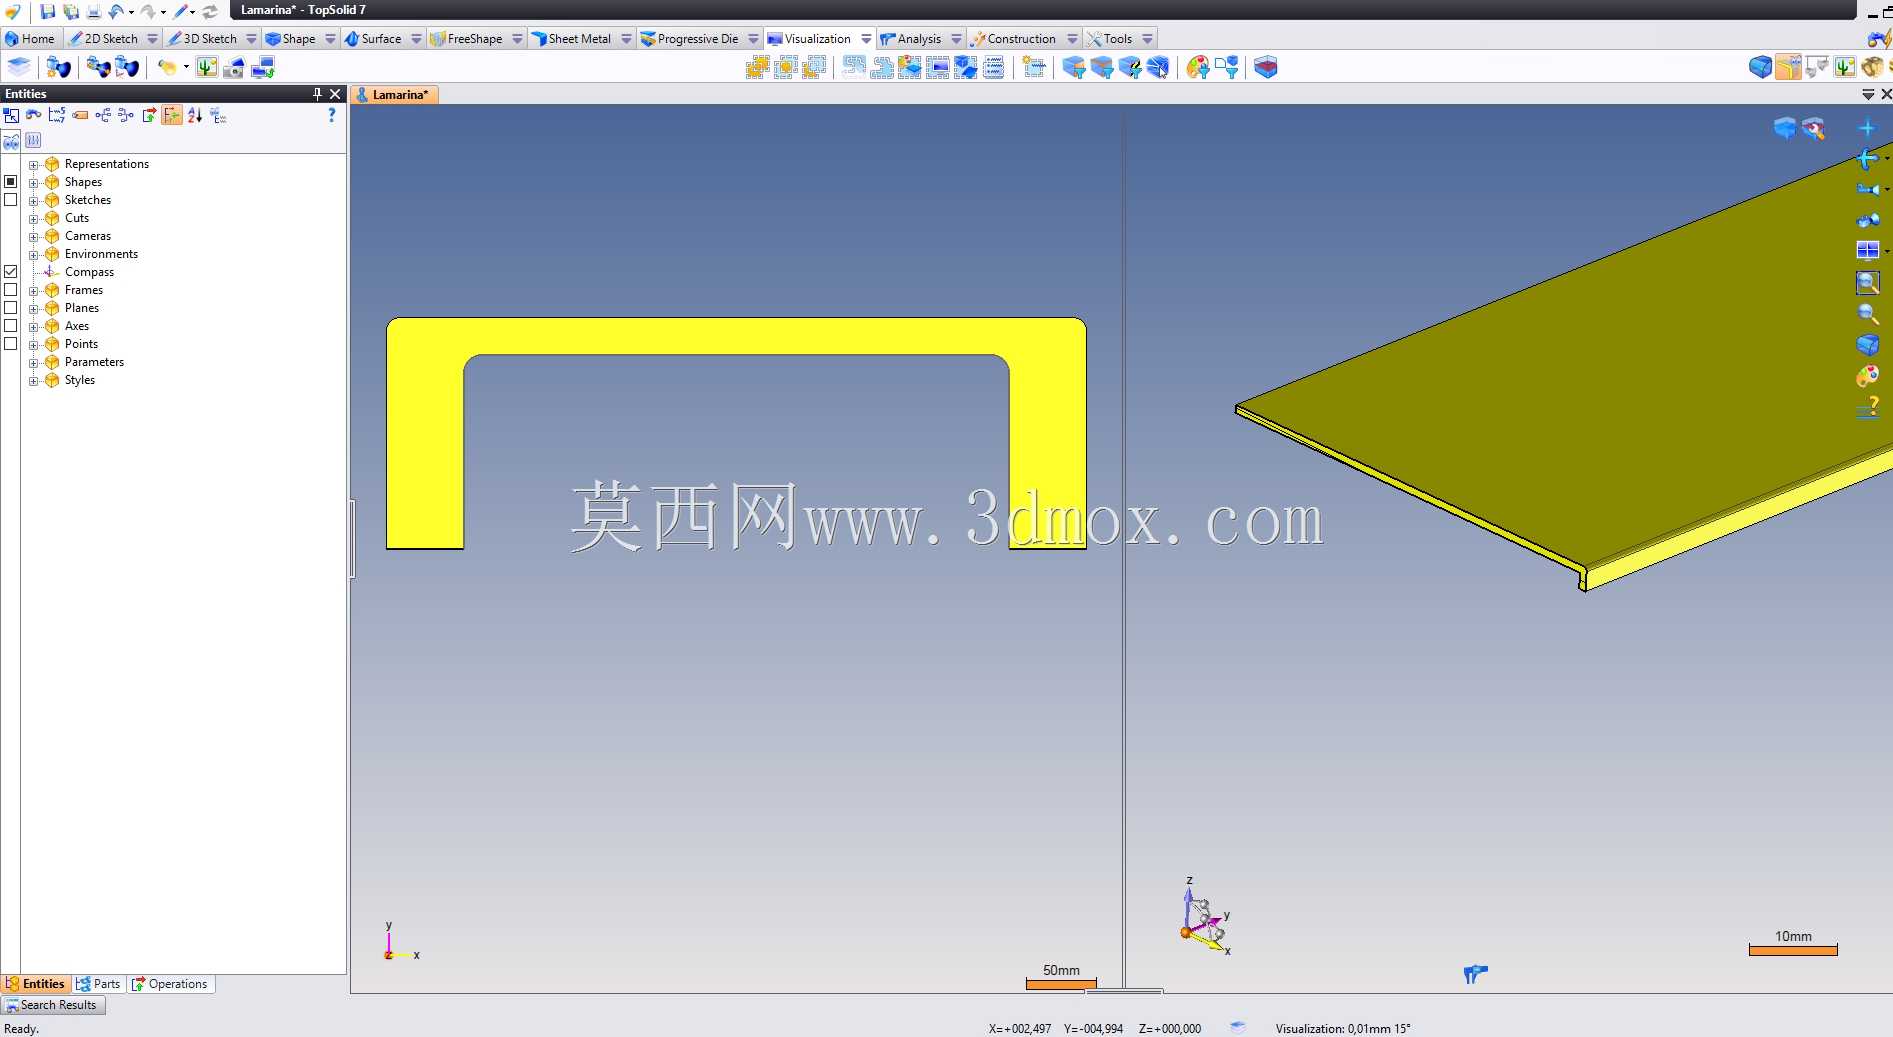Click the magnifier zoom icon on right sidebar
Viewport: 1893px width, 1037px height.
[x=1867, y=314]
